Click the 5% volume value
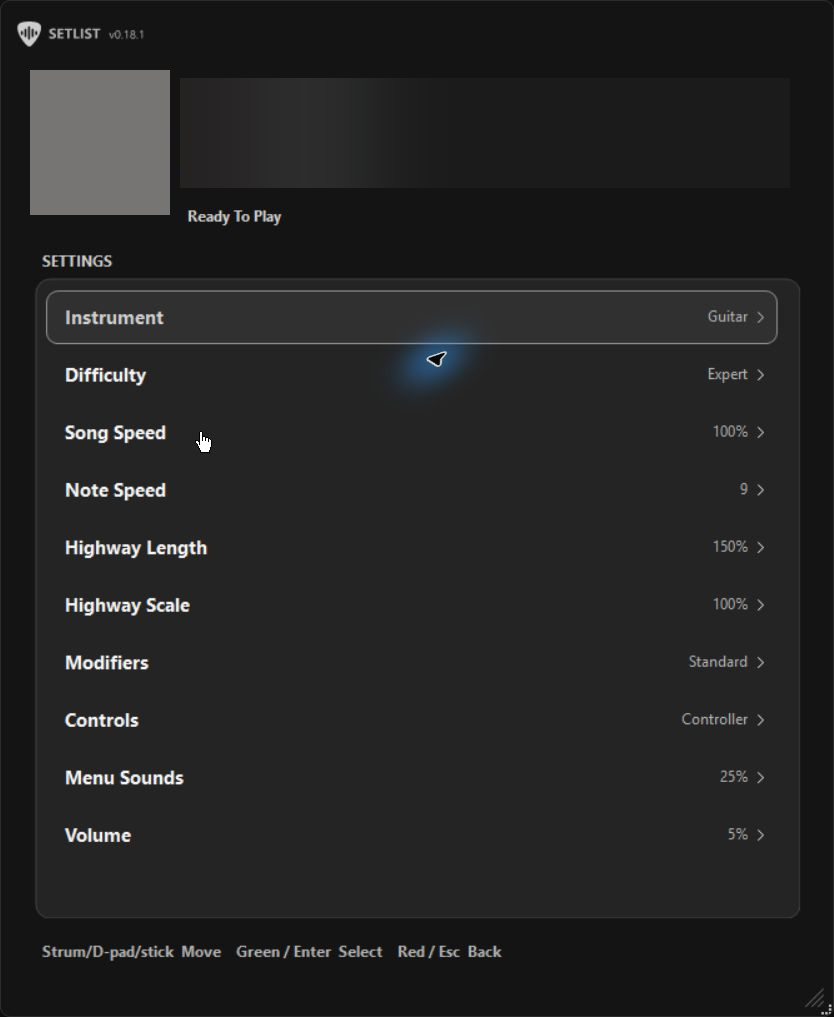 [737, 834]
